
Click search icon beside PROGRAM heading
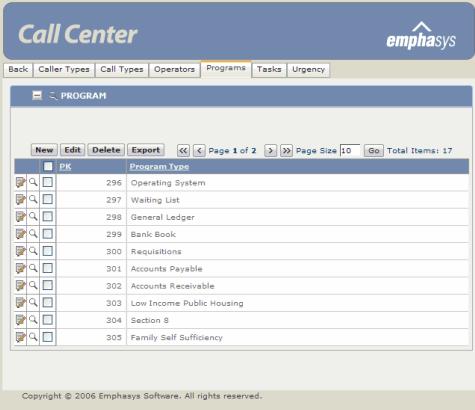click(x=53, y=96)
